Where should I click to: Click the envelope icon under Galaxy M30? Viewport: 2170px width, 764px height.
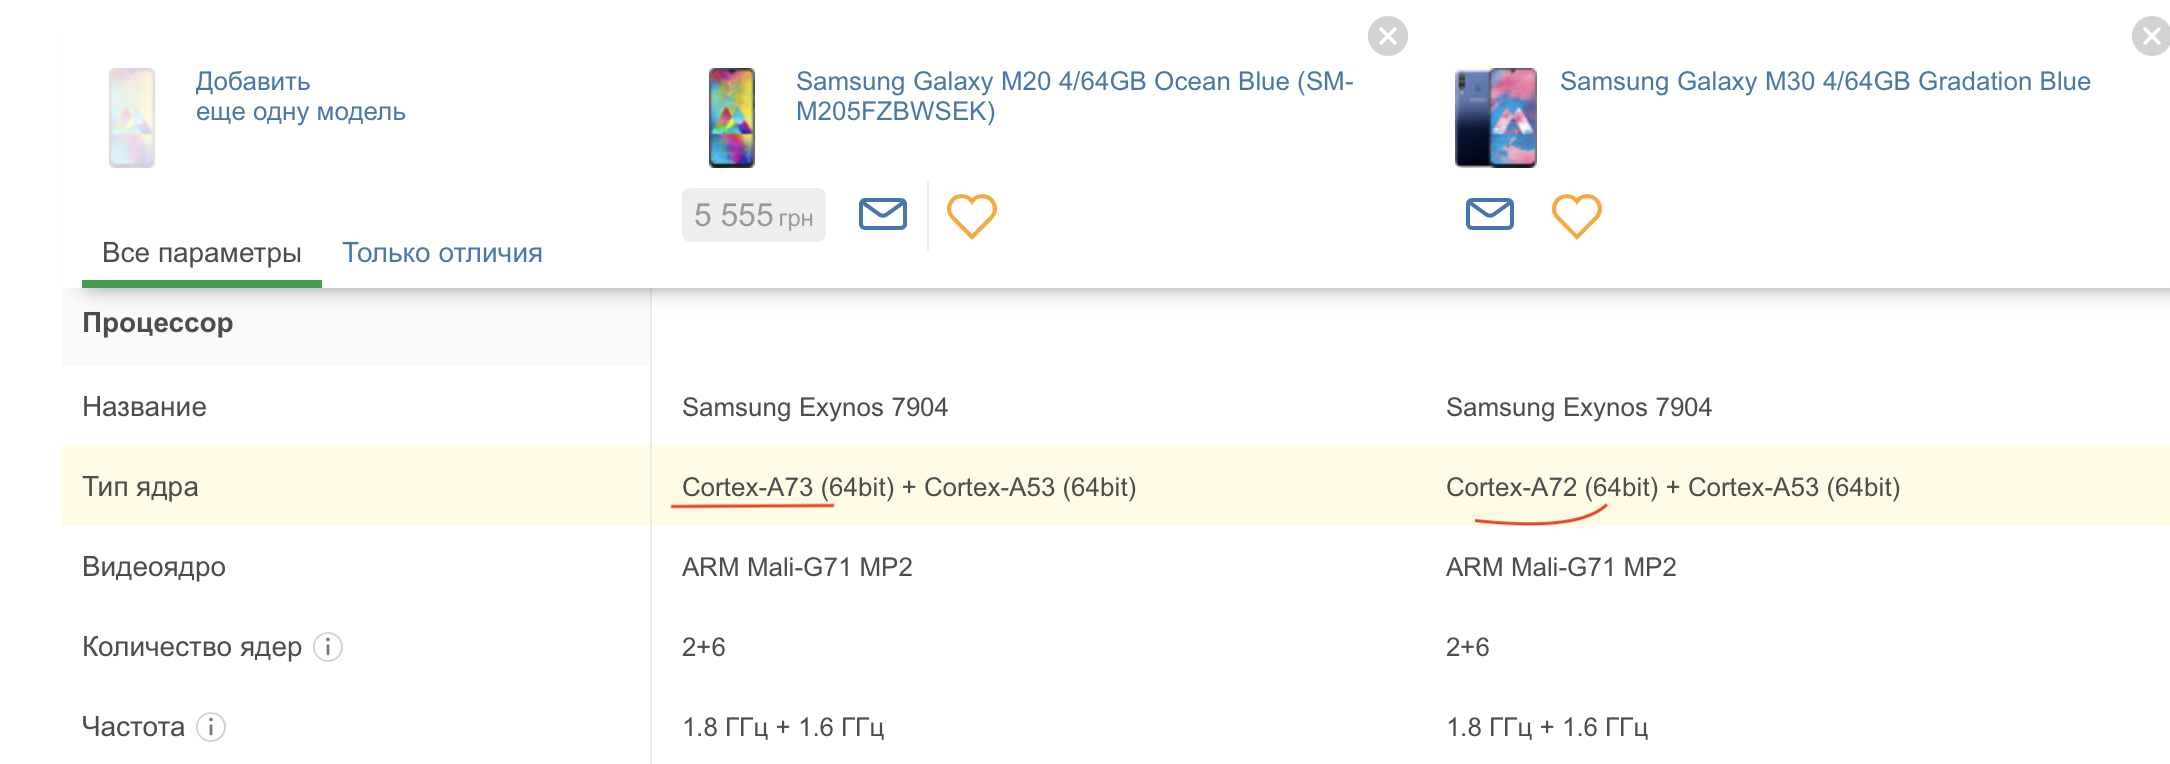pyautogui.click(x=1490, y=214)
